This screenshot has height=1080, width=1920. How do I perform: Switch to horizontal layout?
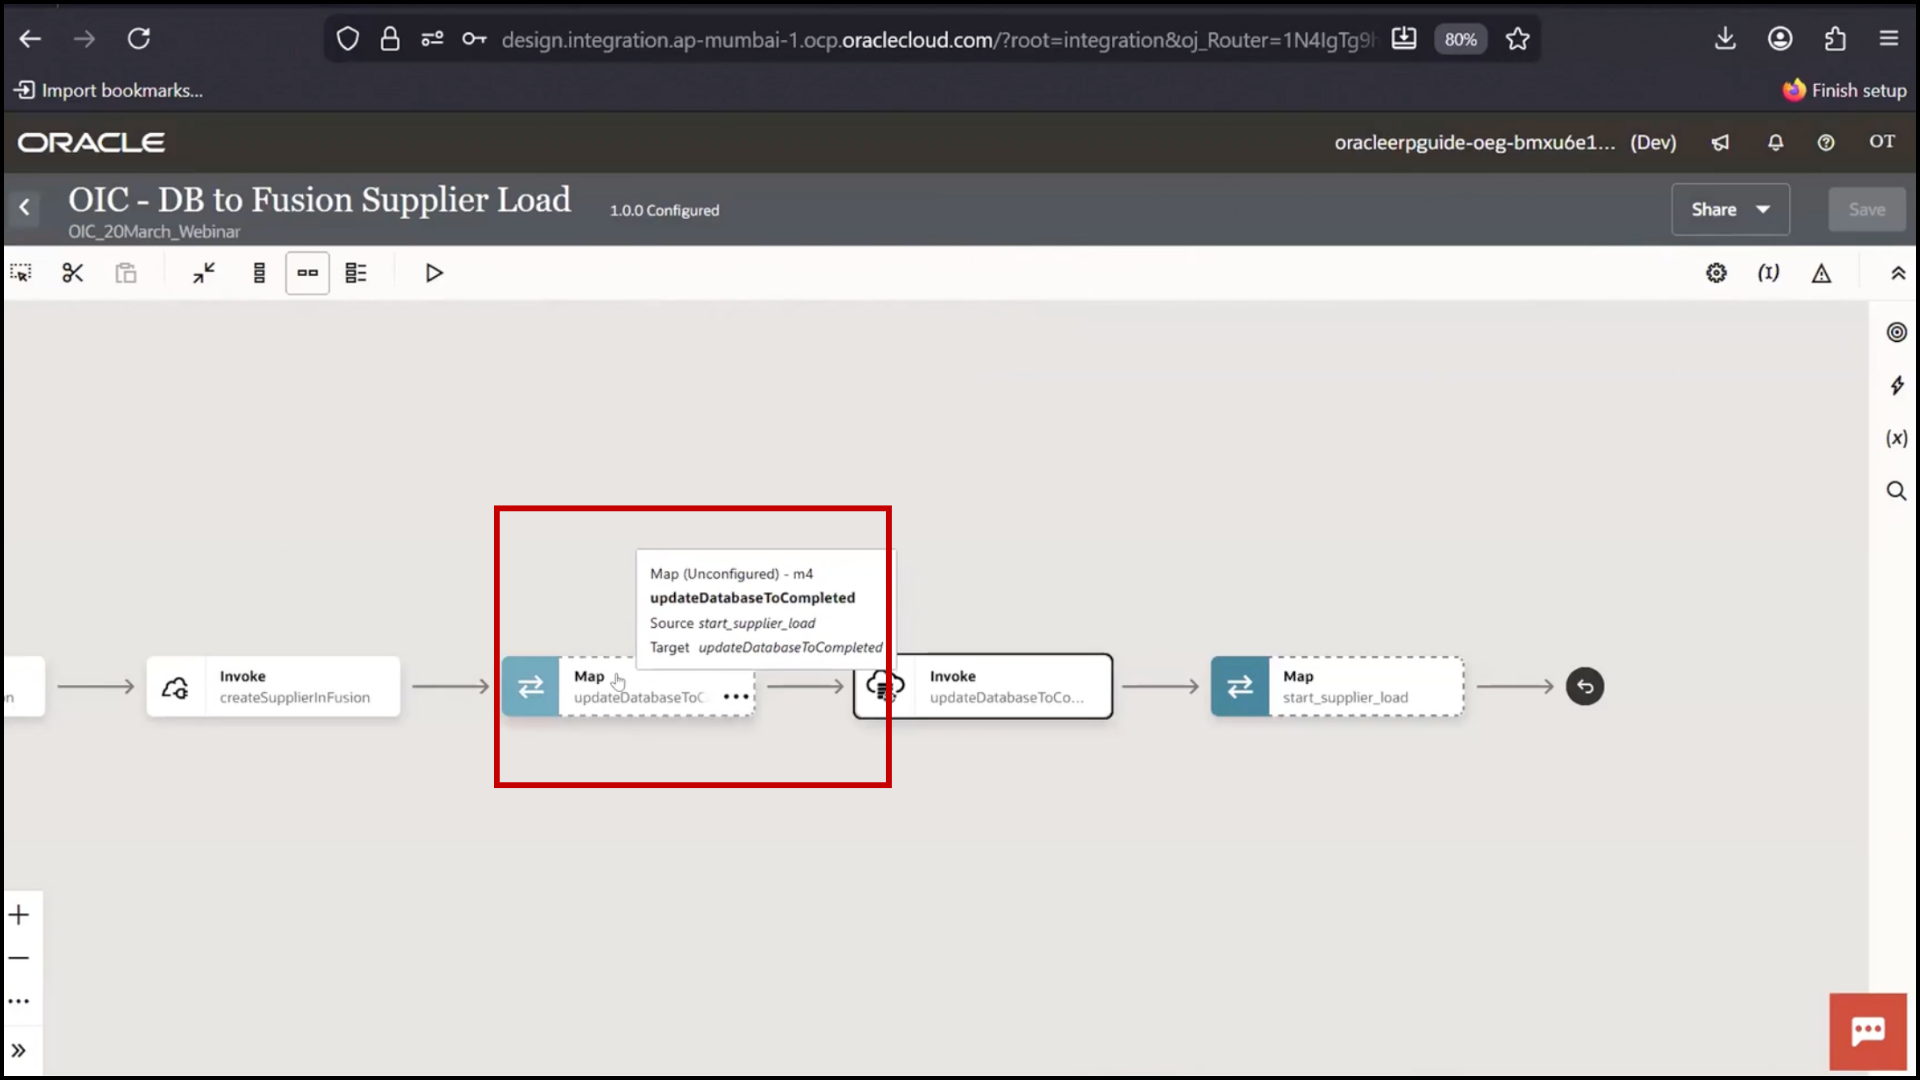point(307,273)
